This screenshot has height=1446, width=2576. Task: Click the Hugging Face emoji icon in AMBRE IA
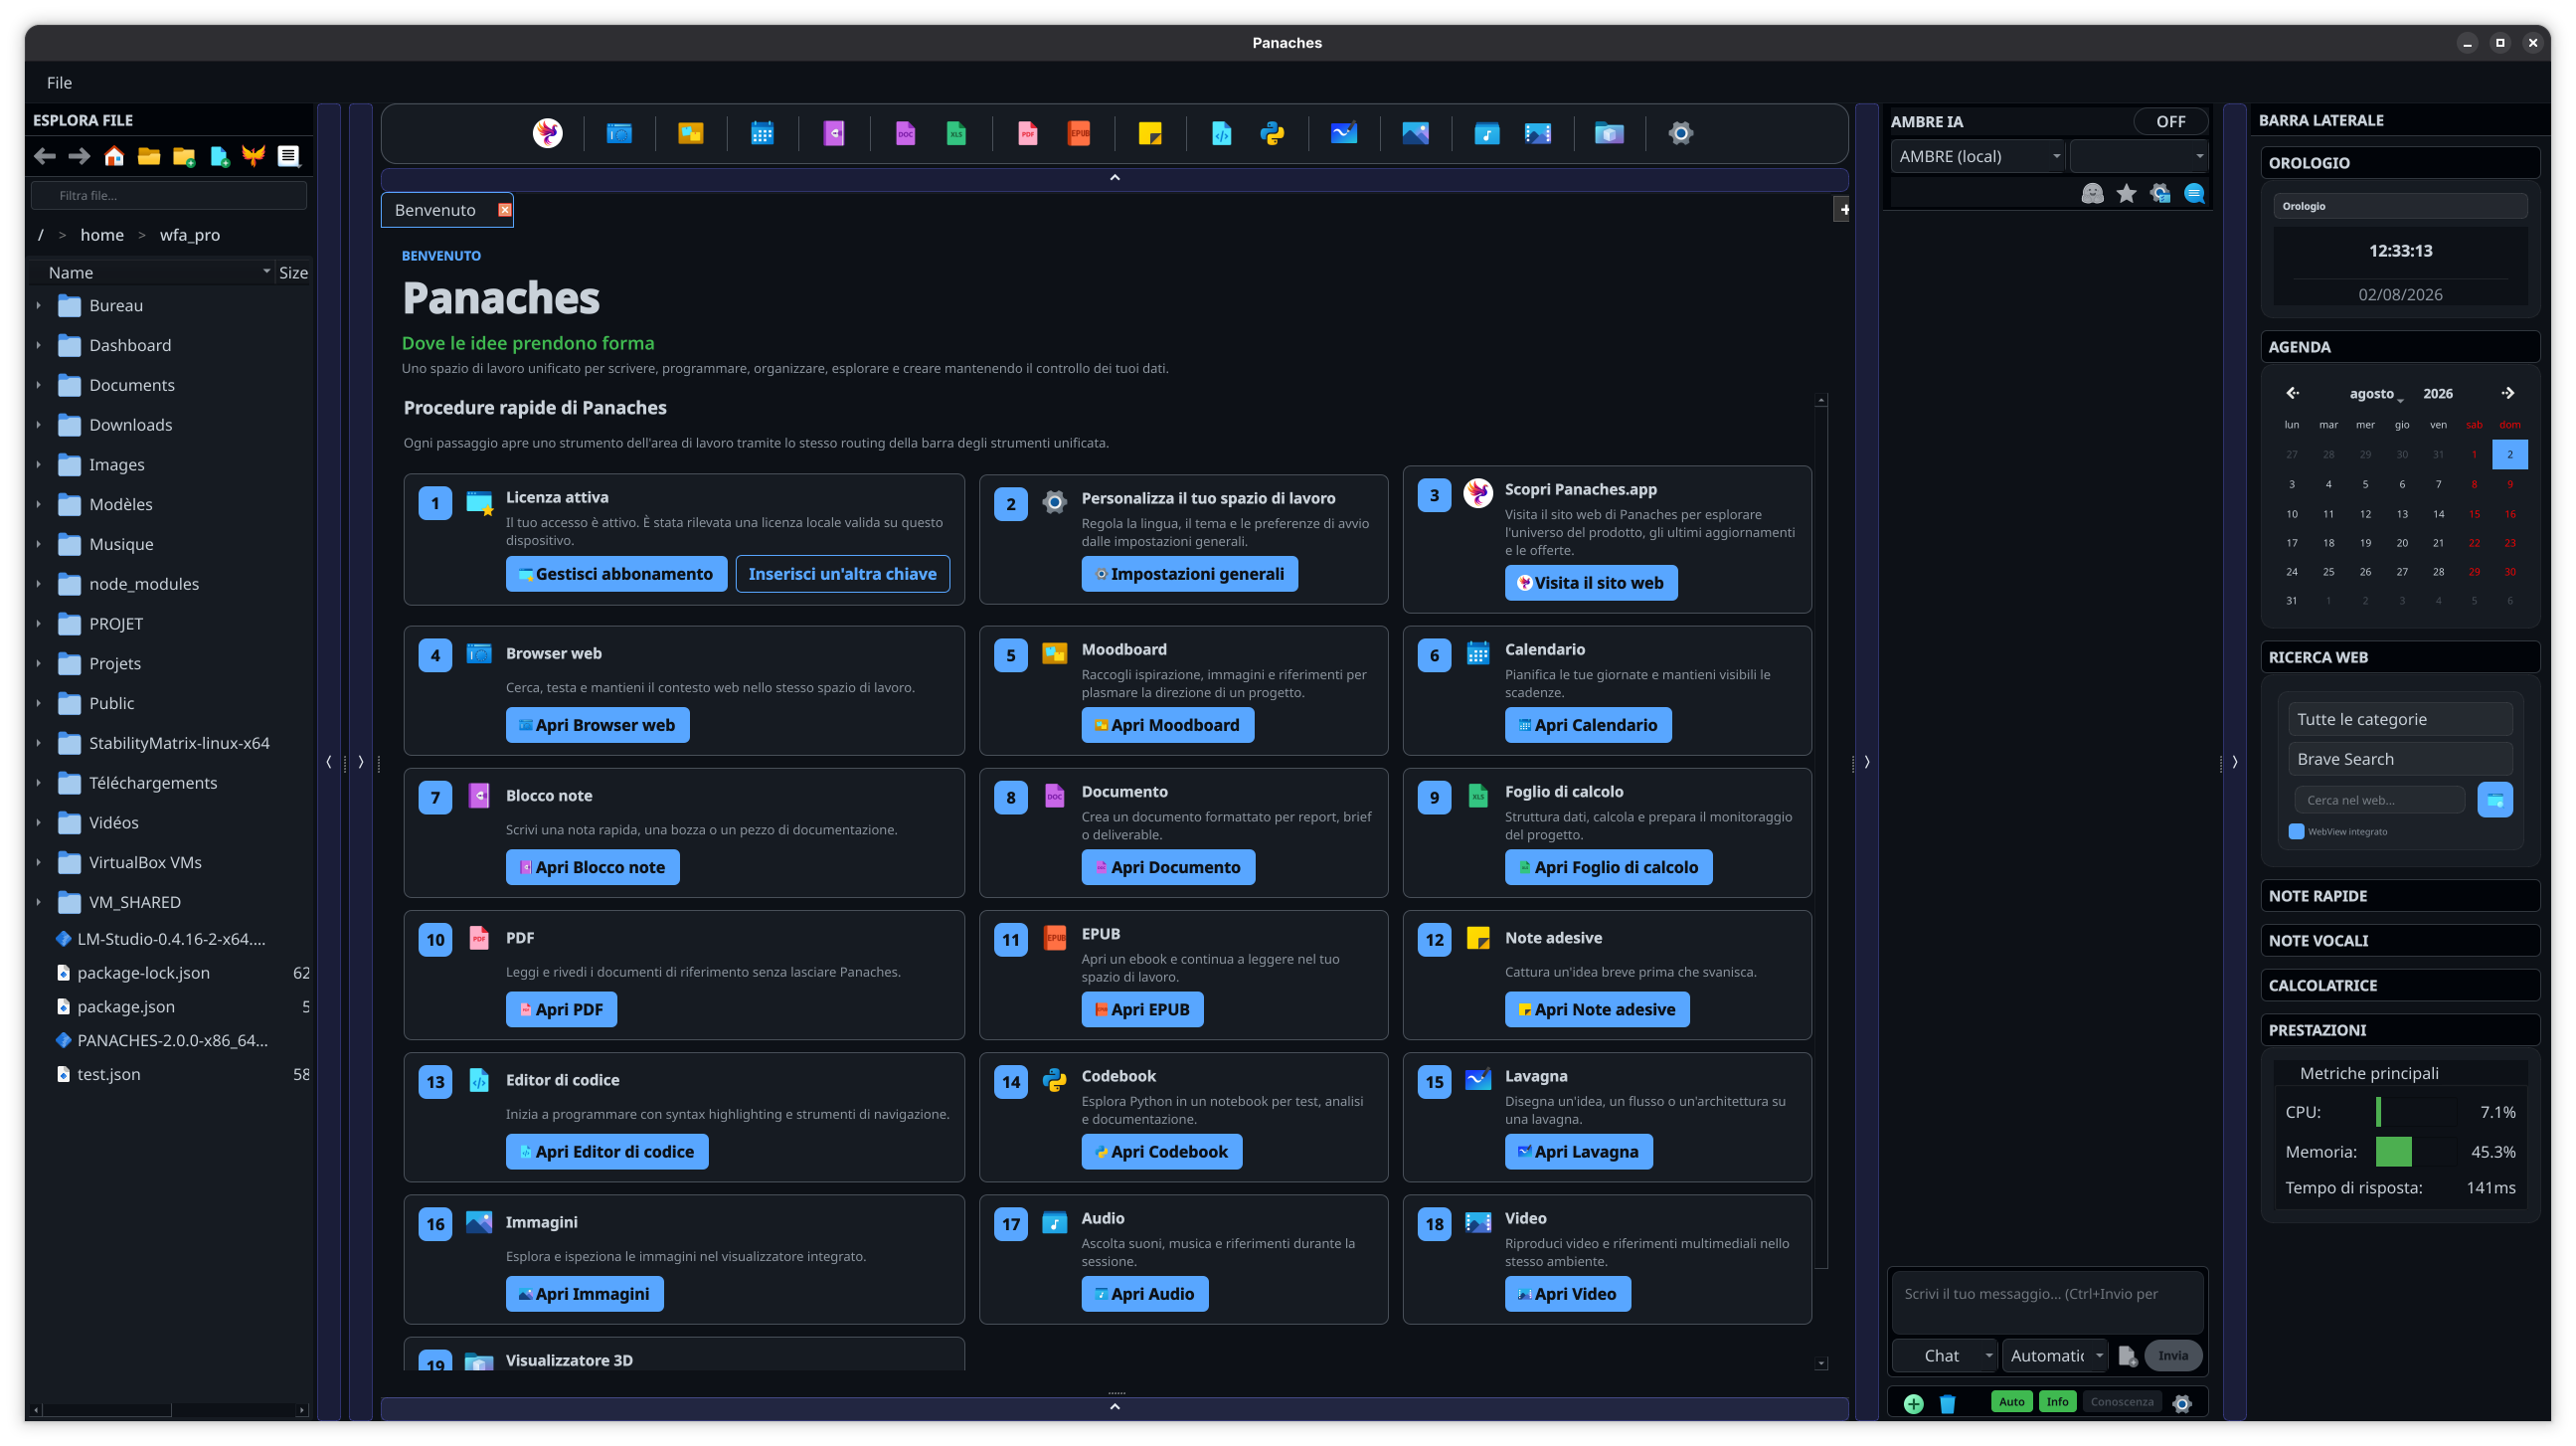pyautogui.click(x=2092, y=194)
